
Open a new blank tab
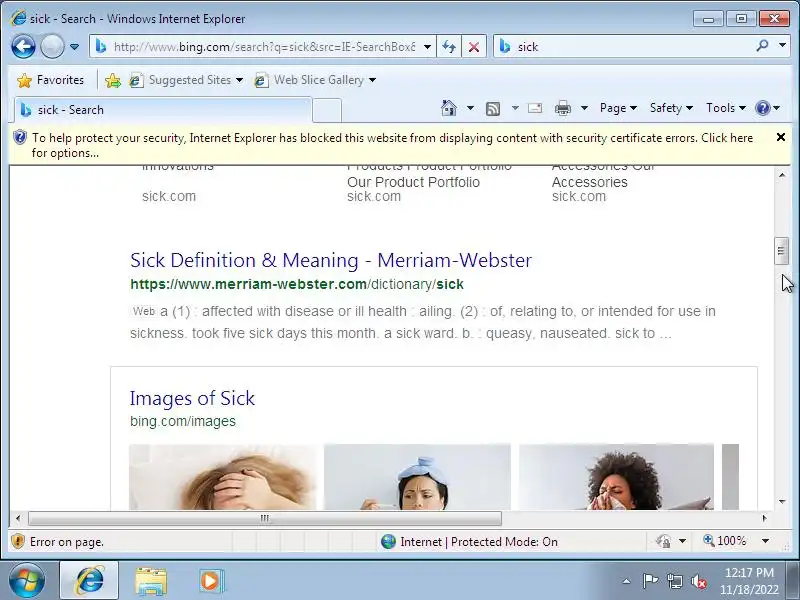(x=327, y=110)
